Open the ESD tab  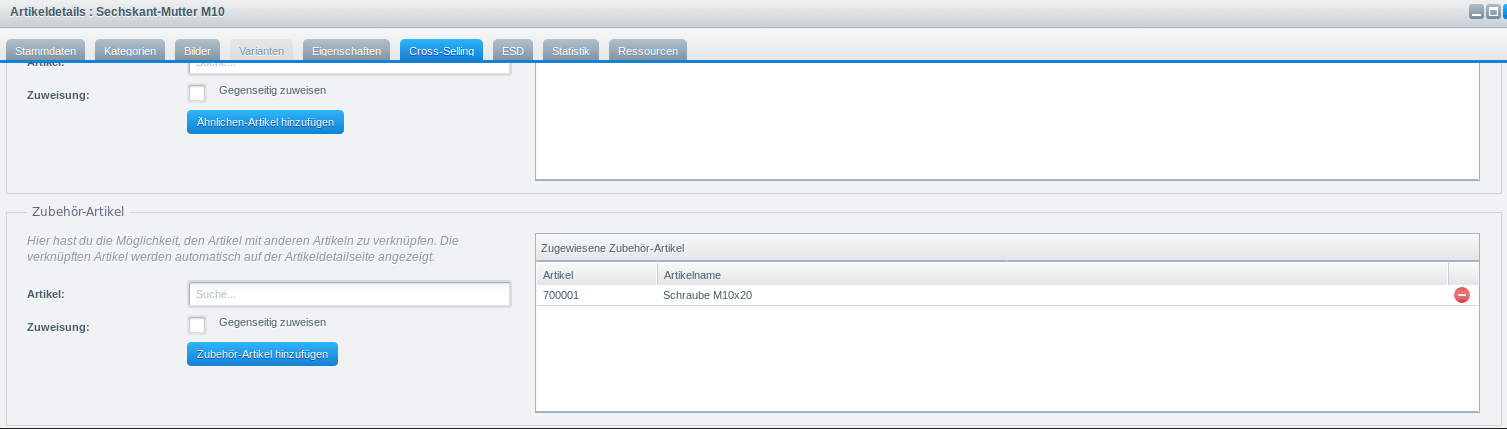pos(513,51)
